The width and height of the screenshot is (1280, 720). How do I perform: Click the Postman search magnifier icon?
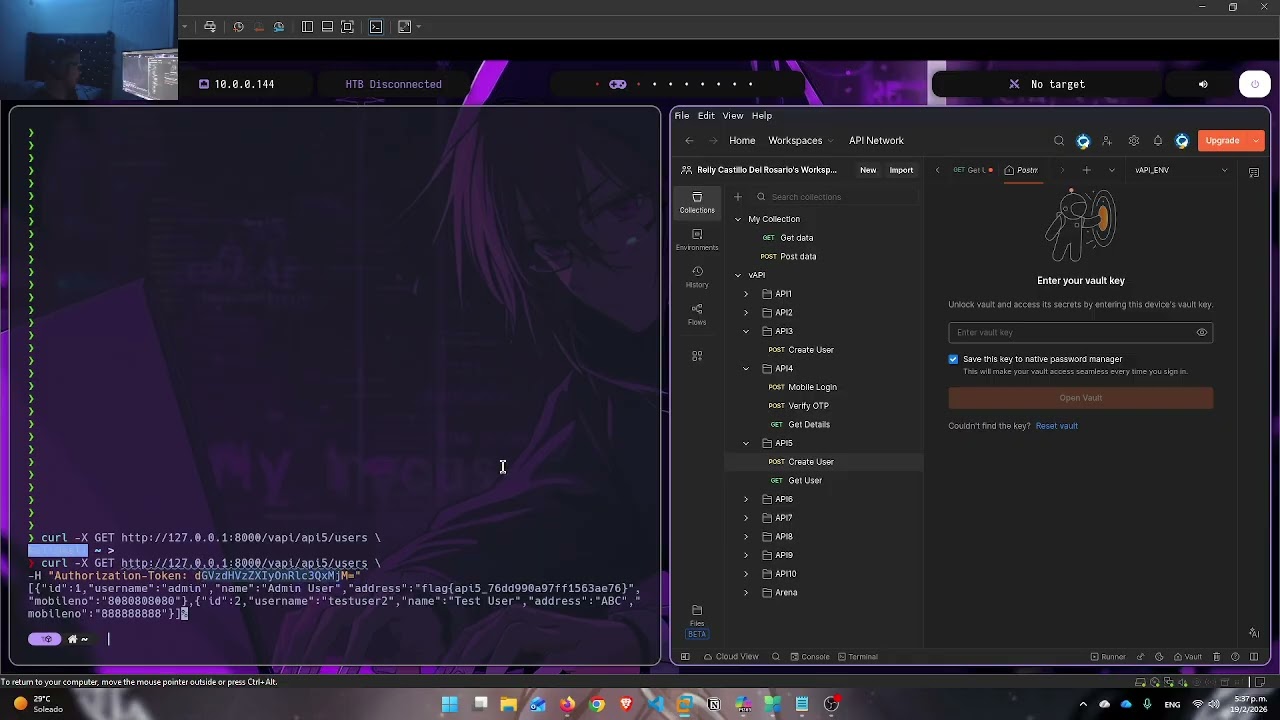[x=1059, y=141]
